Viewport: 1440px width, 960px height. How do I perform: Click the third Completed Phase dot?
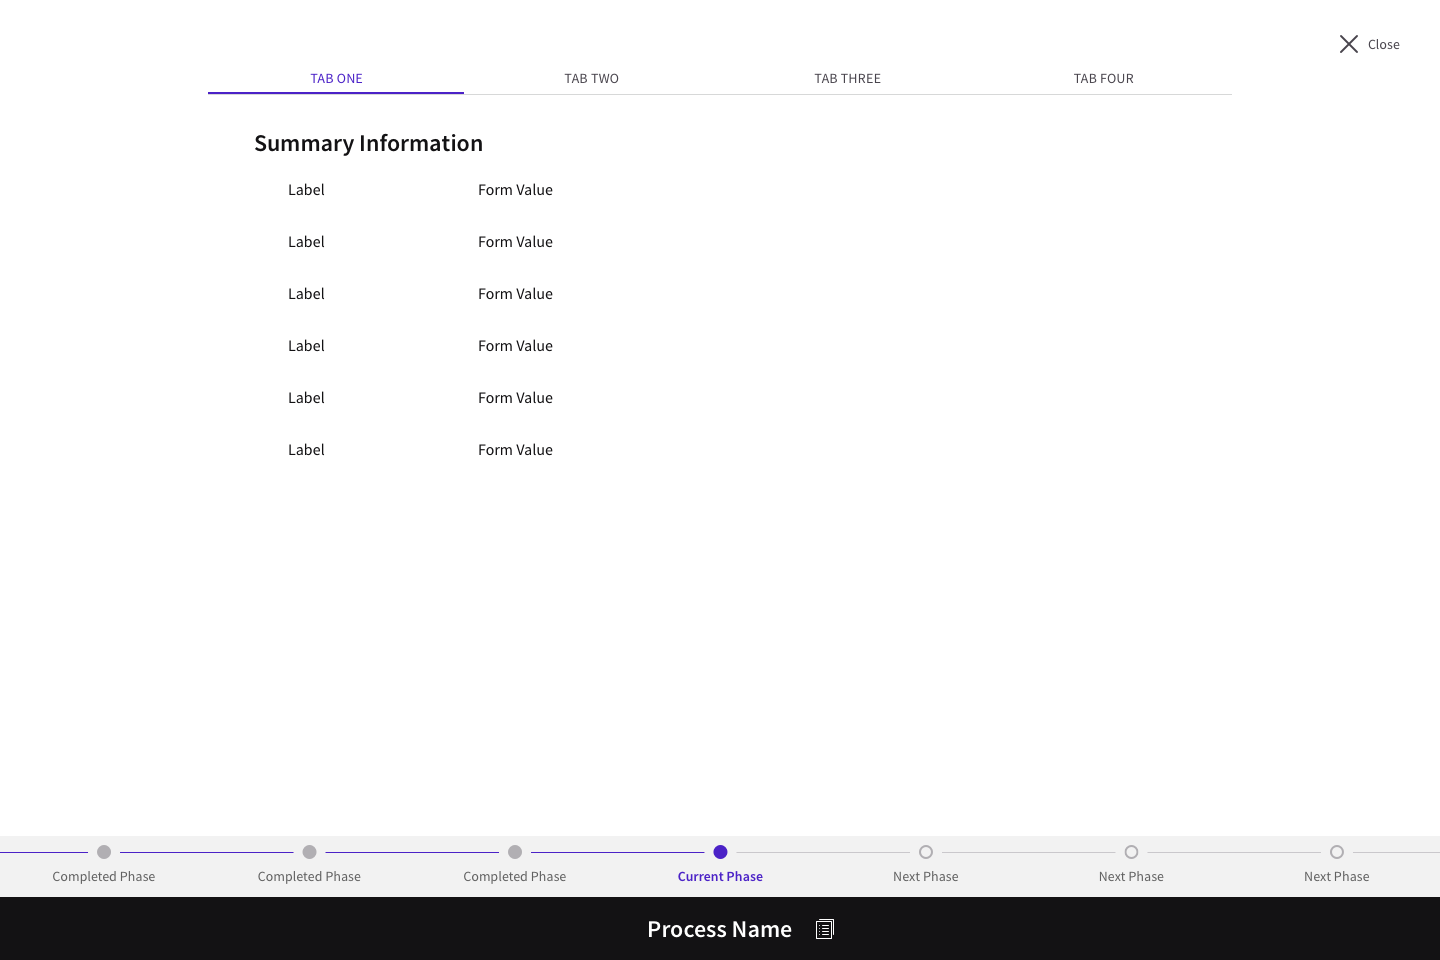pos(515,852)
